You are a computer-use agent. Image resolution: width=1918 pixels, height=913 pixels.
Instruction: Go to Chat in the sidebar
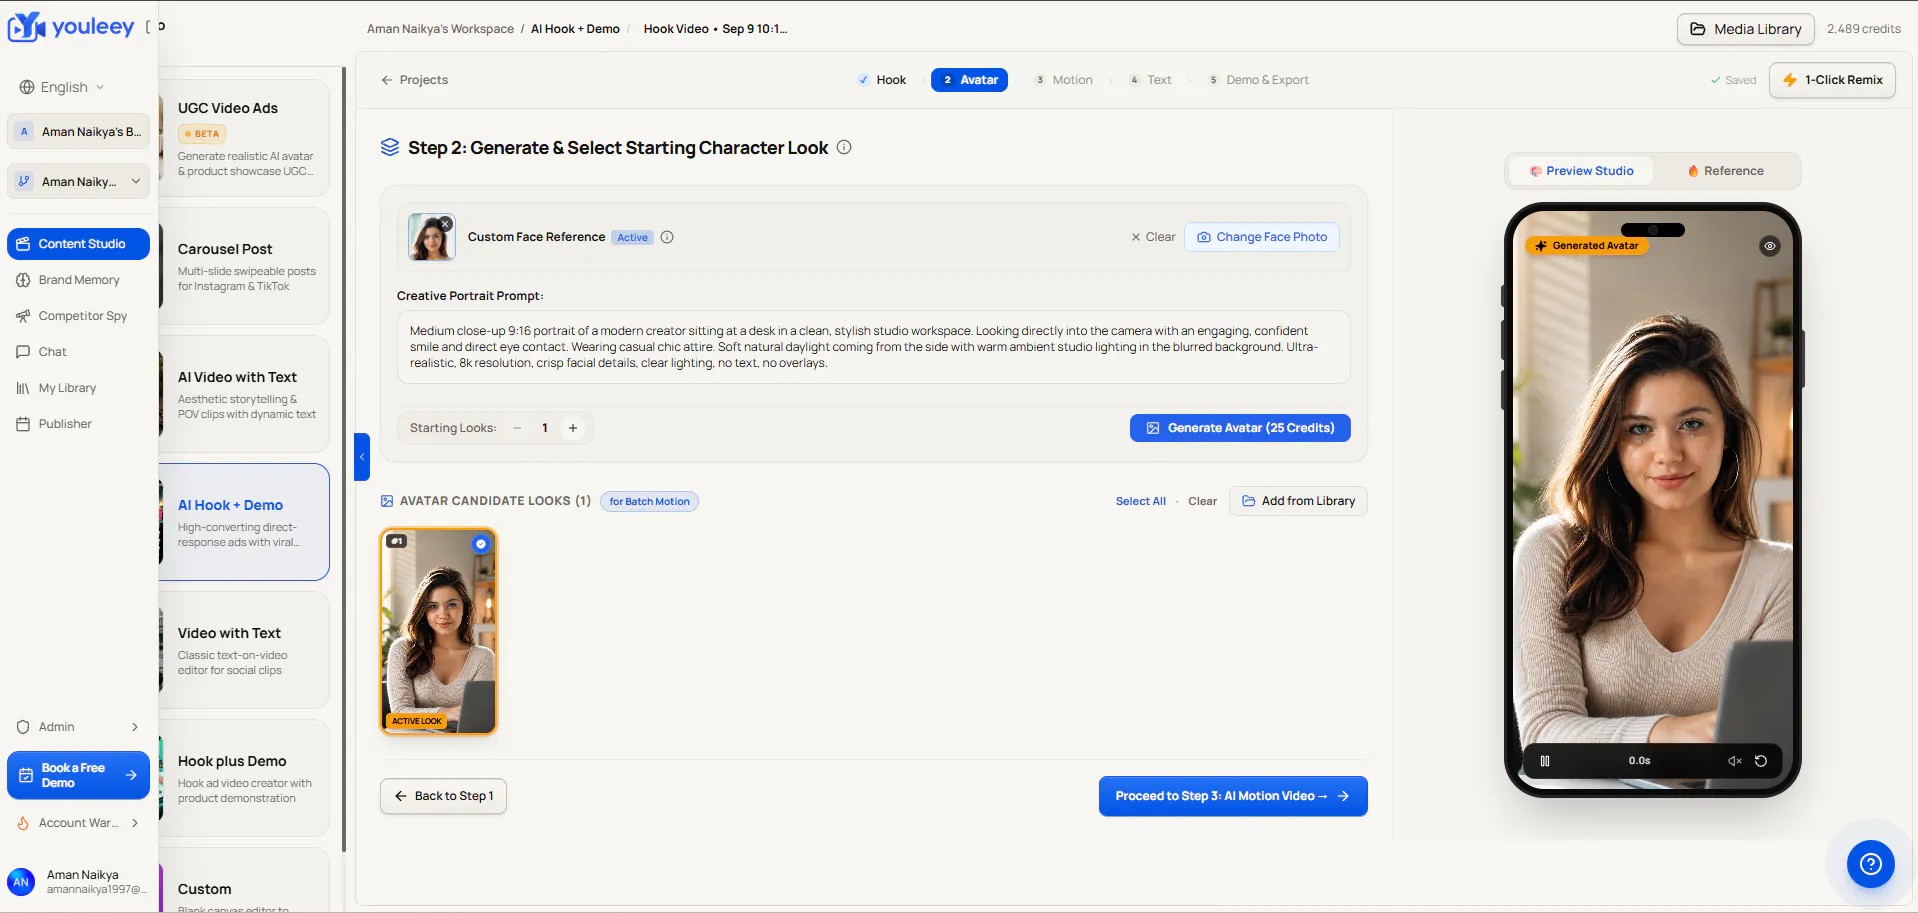pyautogui.click(x=79, y=352)
